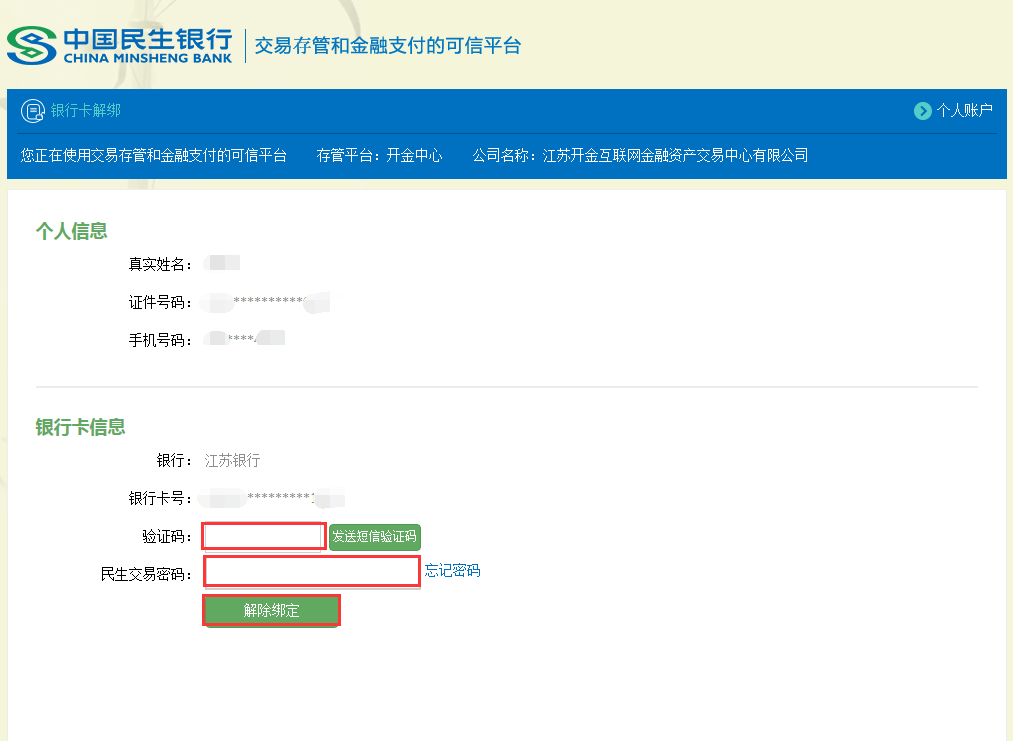The width and height of the screenshot is (1013, 741).
Task: Click the China Minsheng Bank logo icon
Action: click(32, 45)
